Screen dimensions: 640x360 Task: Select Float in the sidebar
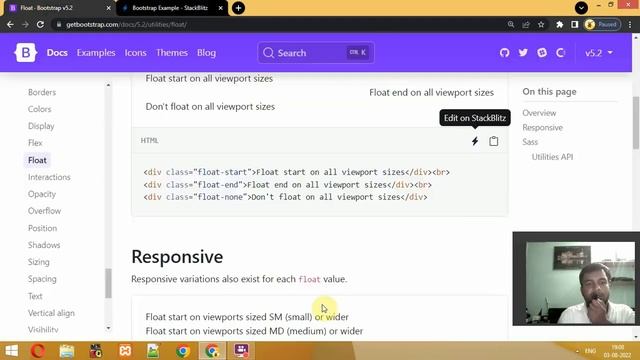(x=37, y=160)
